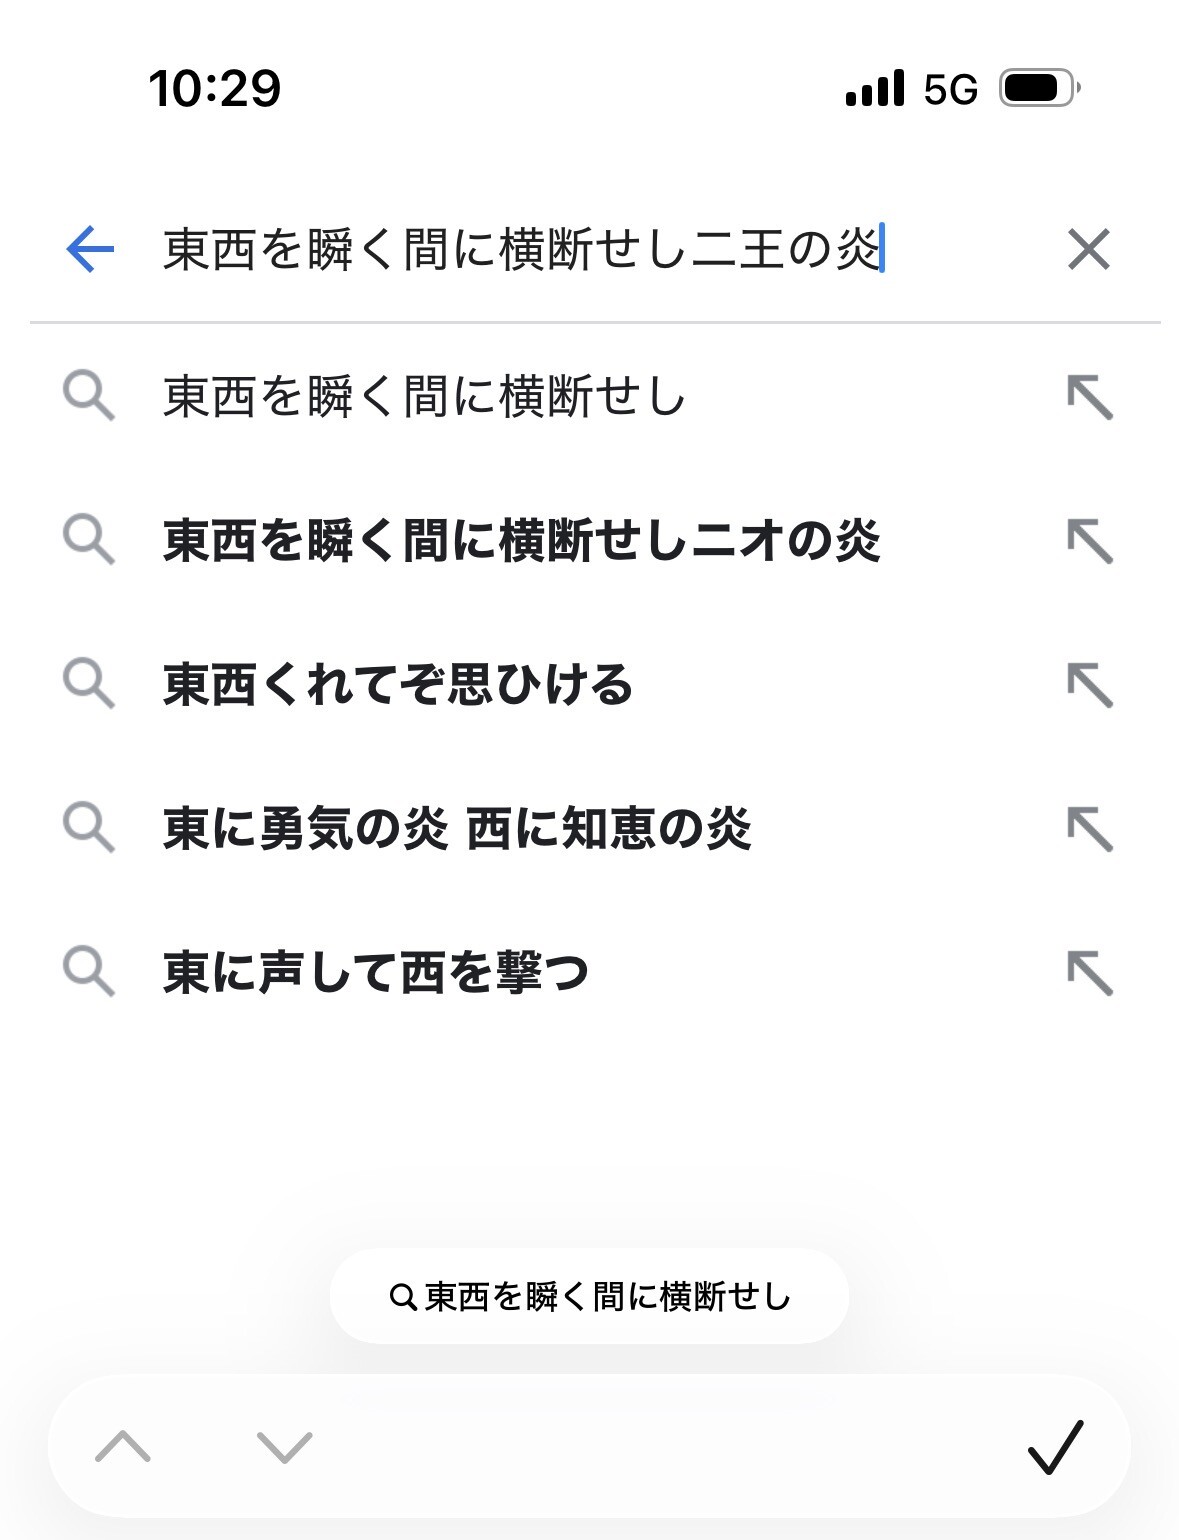This screenshot has width=1179, height=1540.
Task: Tap the blue back arrow
Action: coord(90,249)
